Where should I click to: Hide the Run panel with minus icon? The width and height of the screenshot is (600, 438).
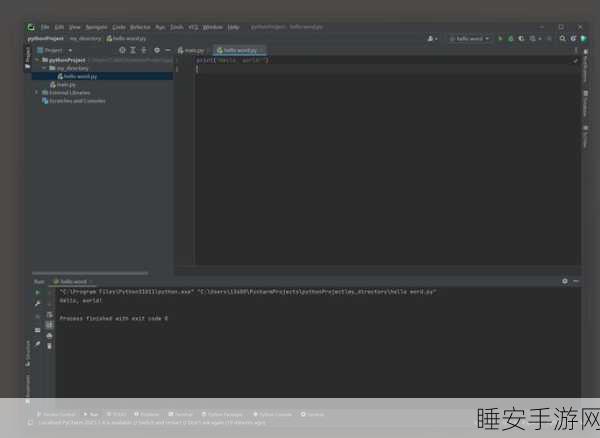pos(576,281)
